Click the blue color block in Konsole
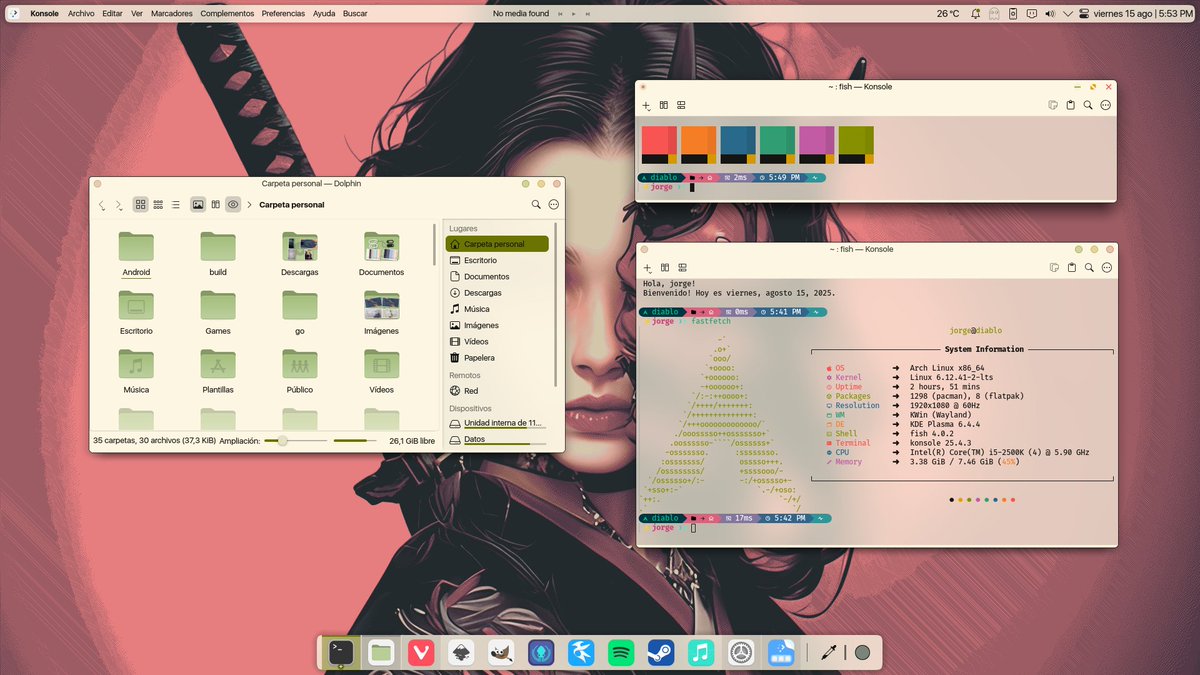Image resolution: width=1200 pixels, height=675 pixels. (738, 145)
